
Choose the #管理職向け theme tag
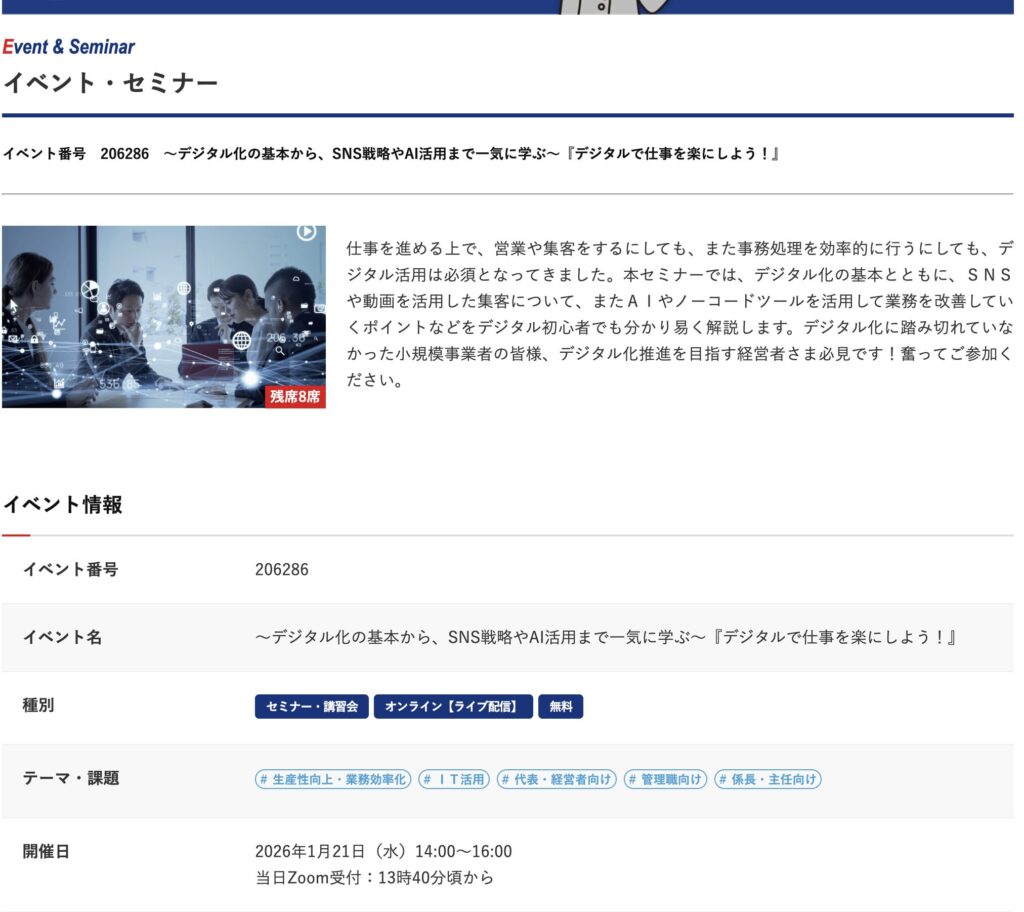pos(665,779)
